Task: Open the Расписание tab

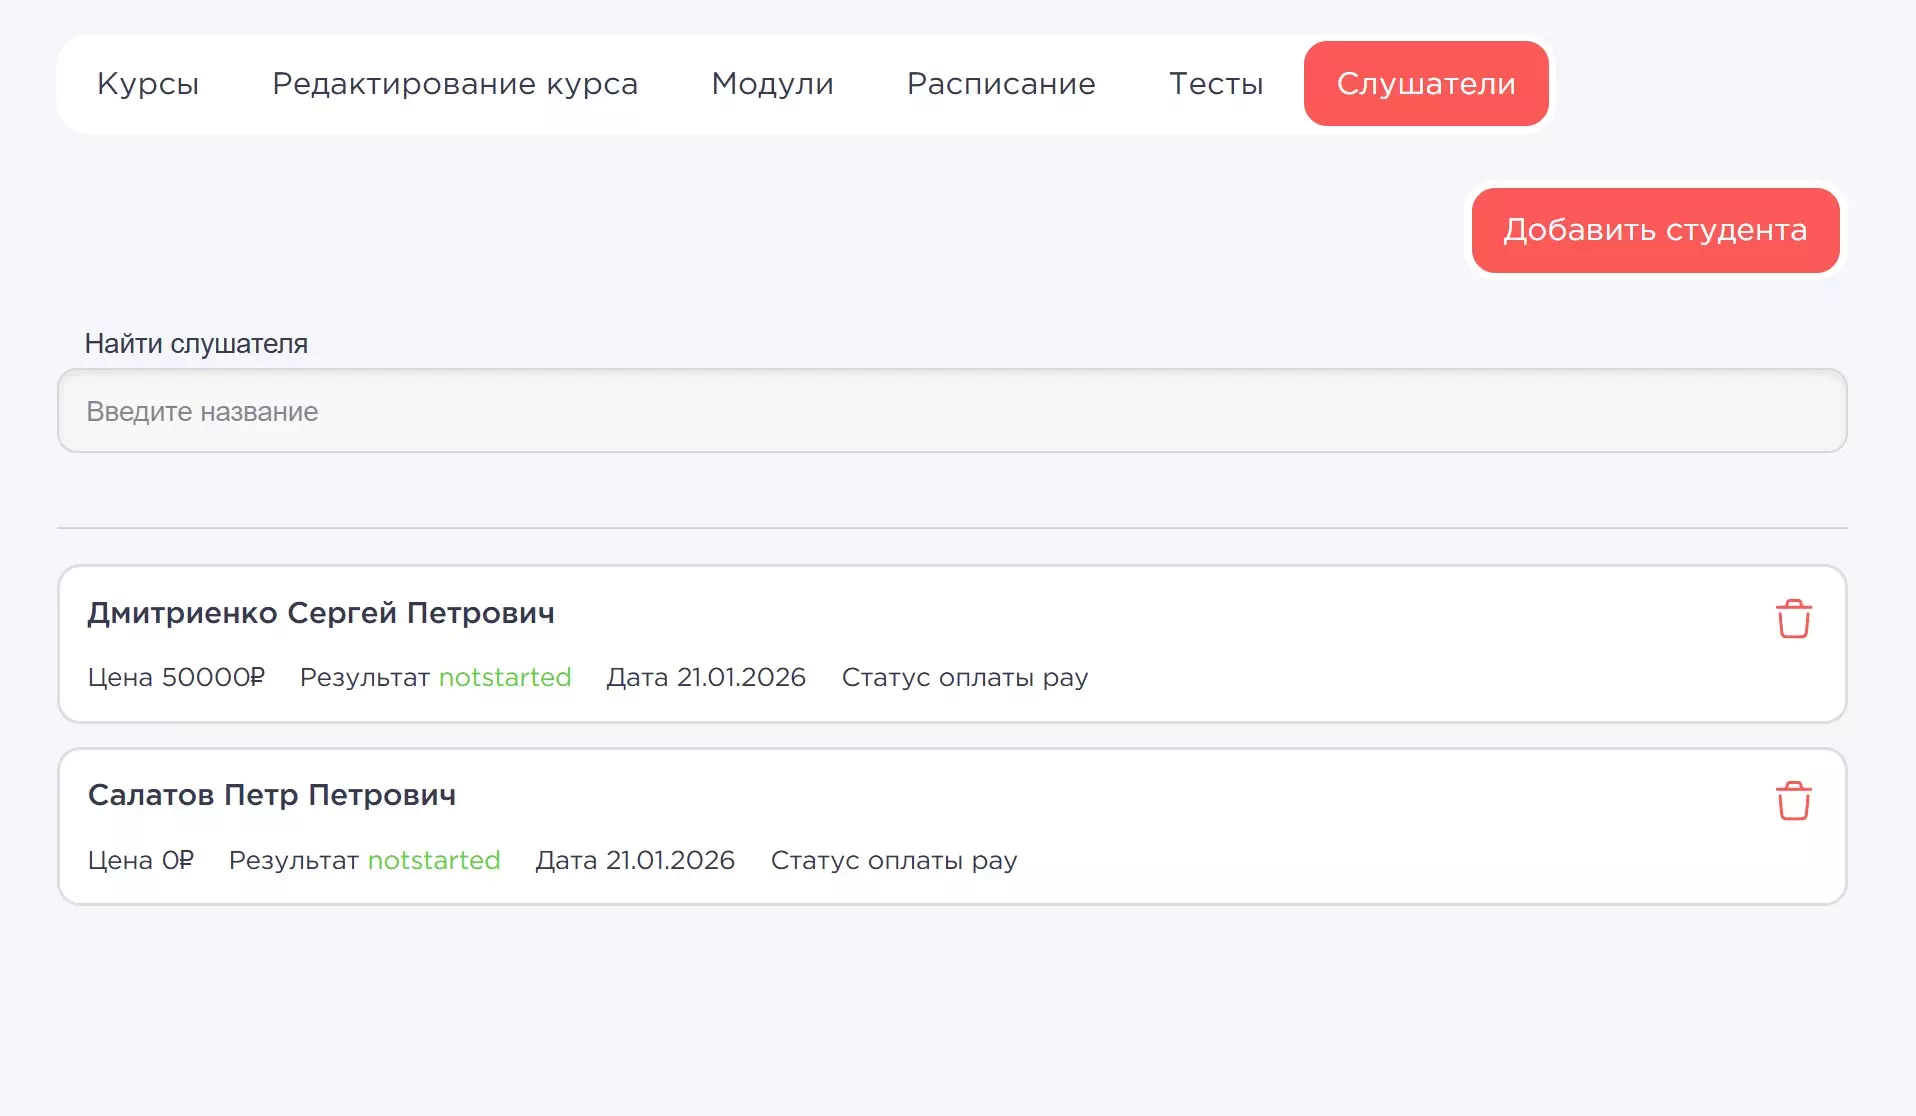Action: pyautogui.click(x=1001, y=84)
